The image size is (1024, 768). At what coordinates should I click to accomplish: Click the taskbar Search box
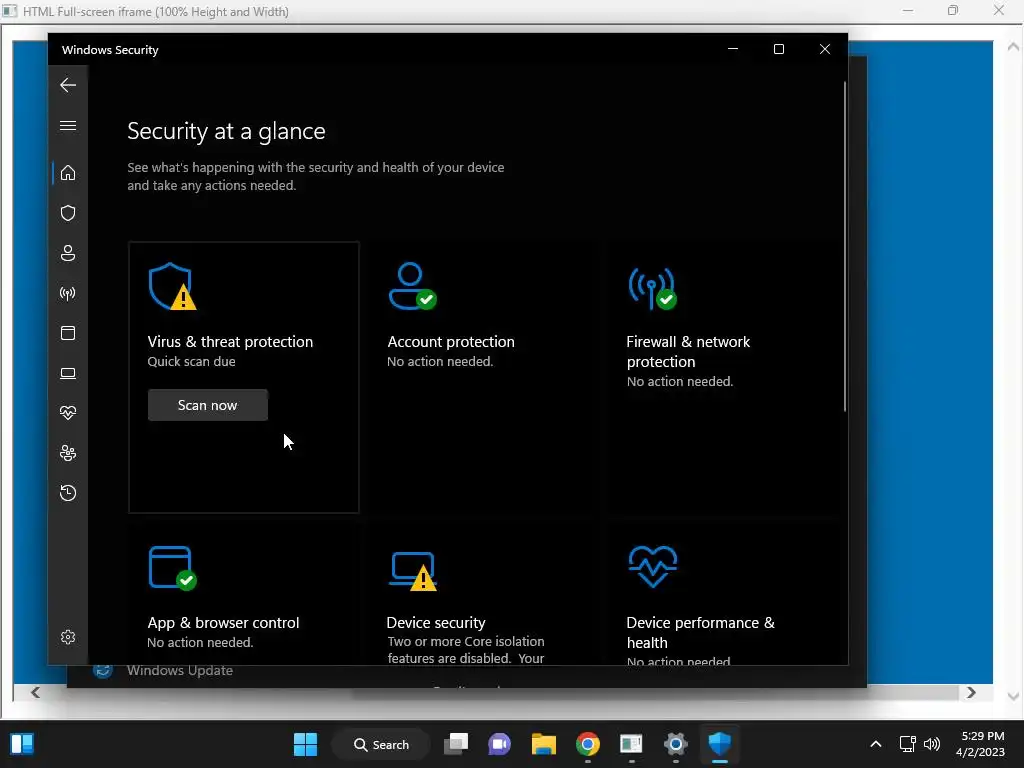click(x=381, y=744)
